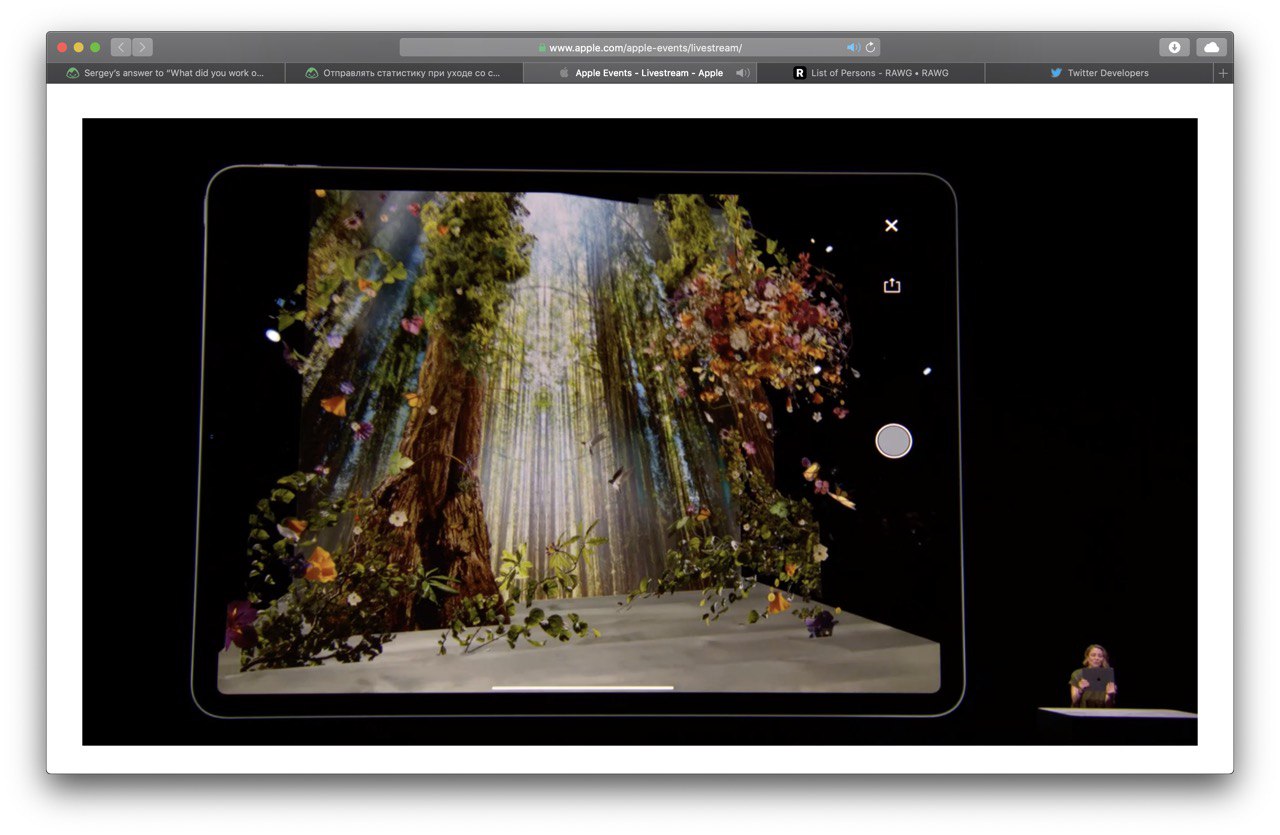Click the green padlock in address bar
The height and width of the screenshot is (835, 1280).
coord(542,47)
